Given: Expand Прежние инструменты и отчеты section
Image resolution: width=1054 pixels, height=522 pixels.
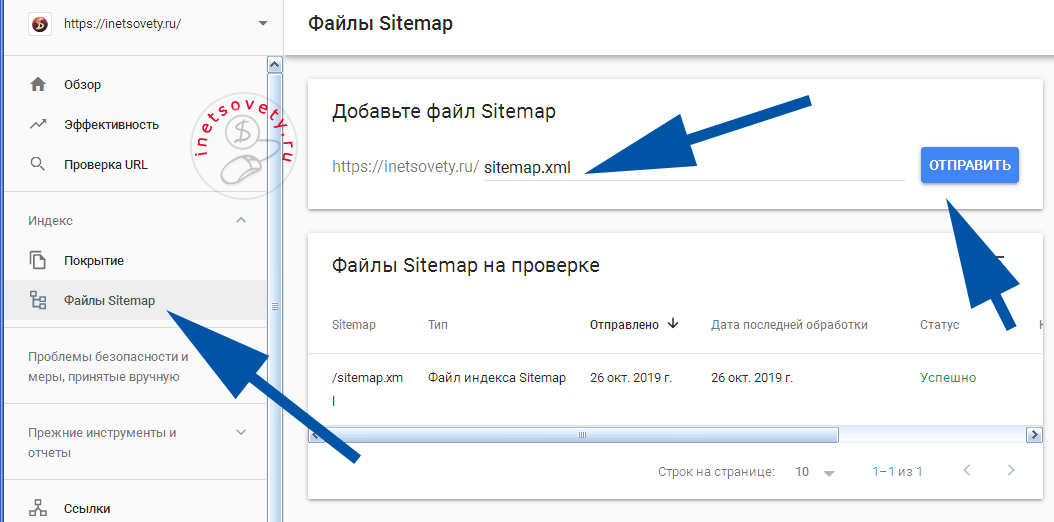Looking at the screenshot, I should pos(241,433).
